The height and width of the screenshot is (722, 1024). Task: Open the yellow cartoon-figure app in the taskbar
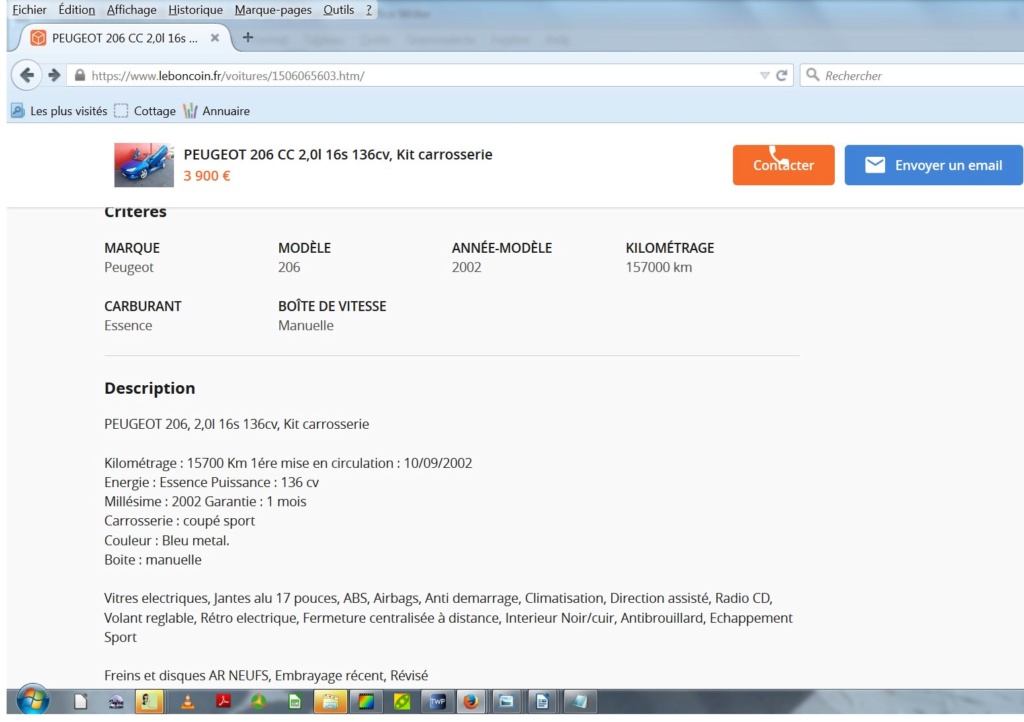[x=149, y=702]
